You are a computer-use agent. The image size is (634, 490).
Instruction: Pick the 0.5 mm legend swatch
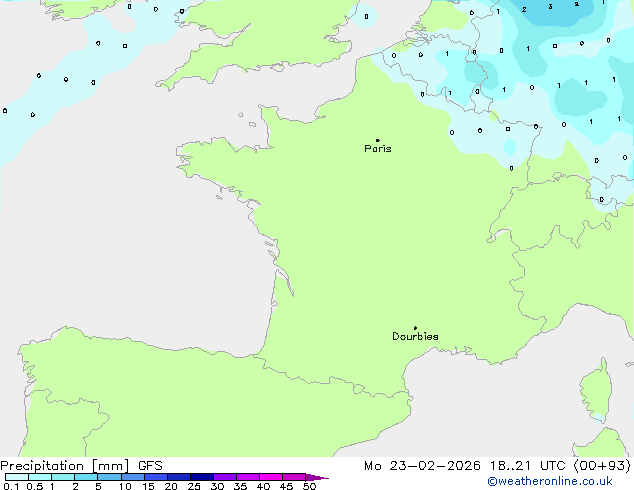40,477
